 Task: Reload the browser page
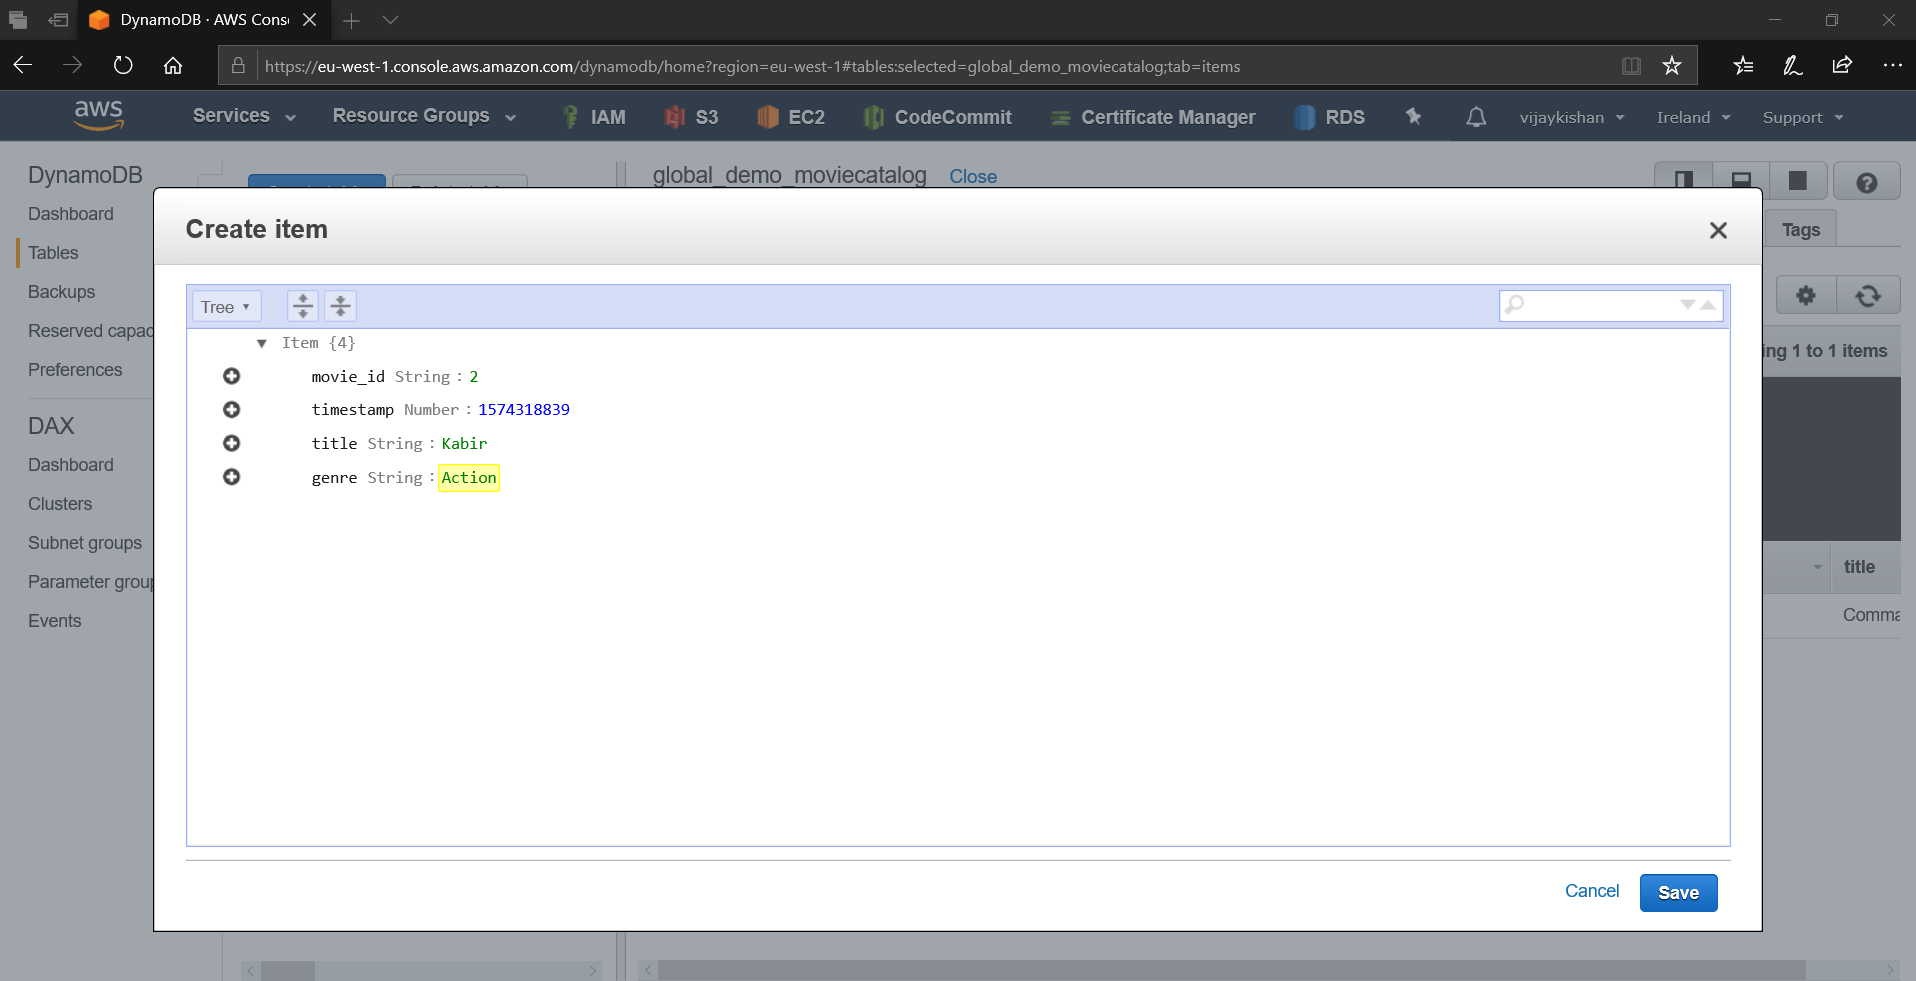[x=123, y=65]
